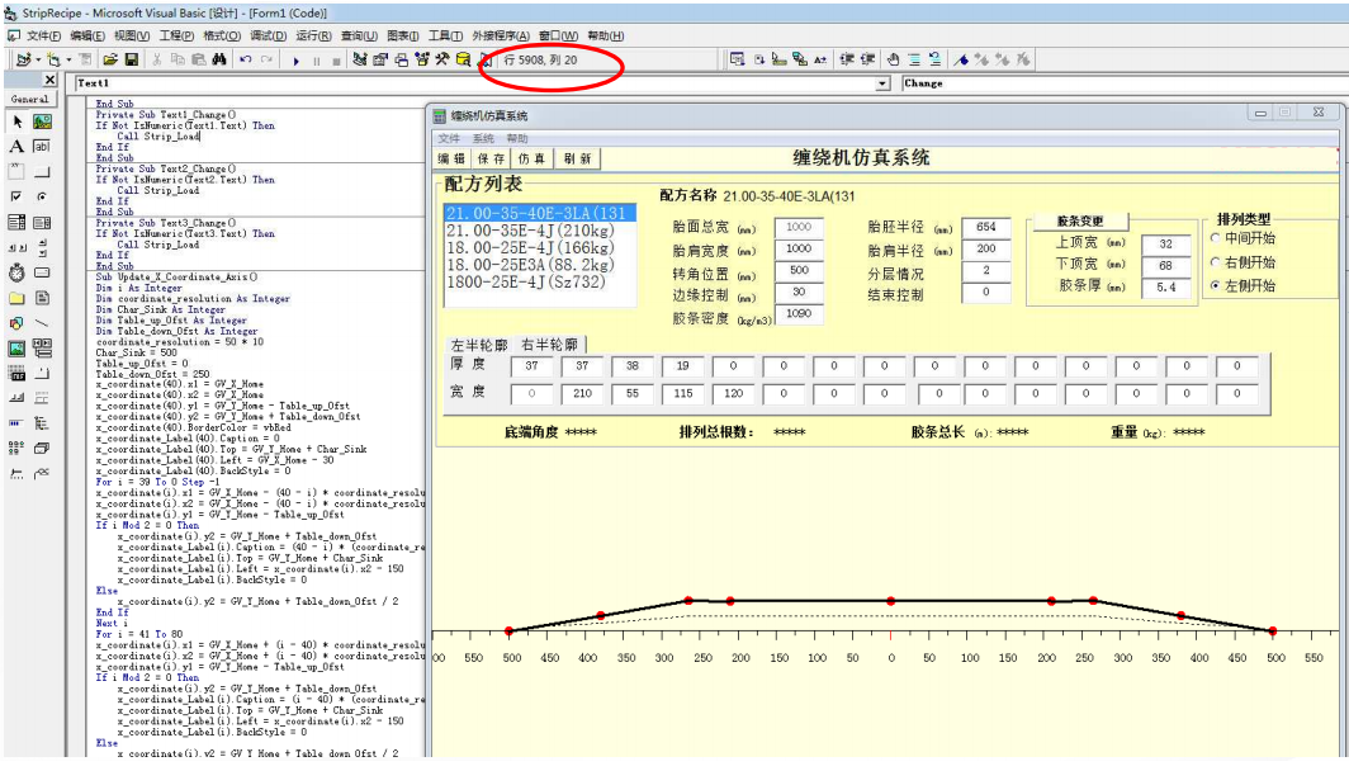Select the 中间开始 radio option
Screen dimensions: 1349x761
click(1243, 239)
